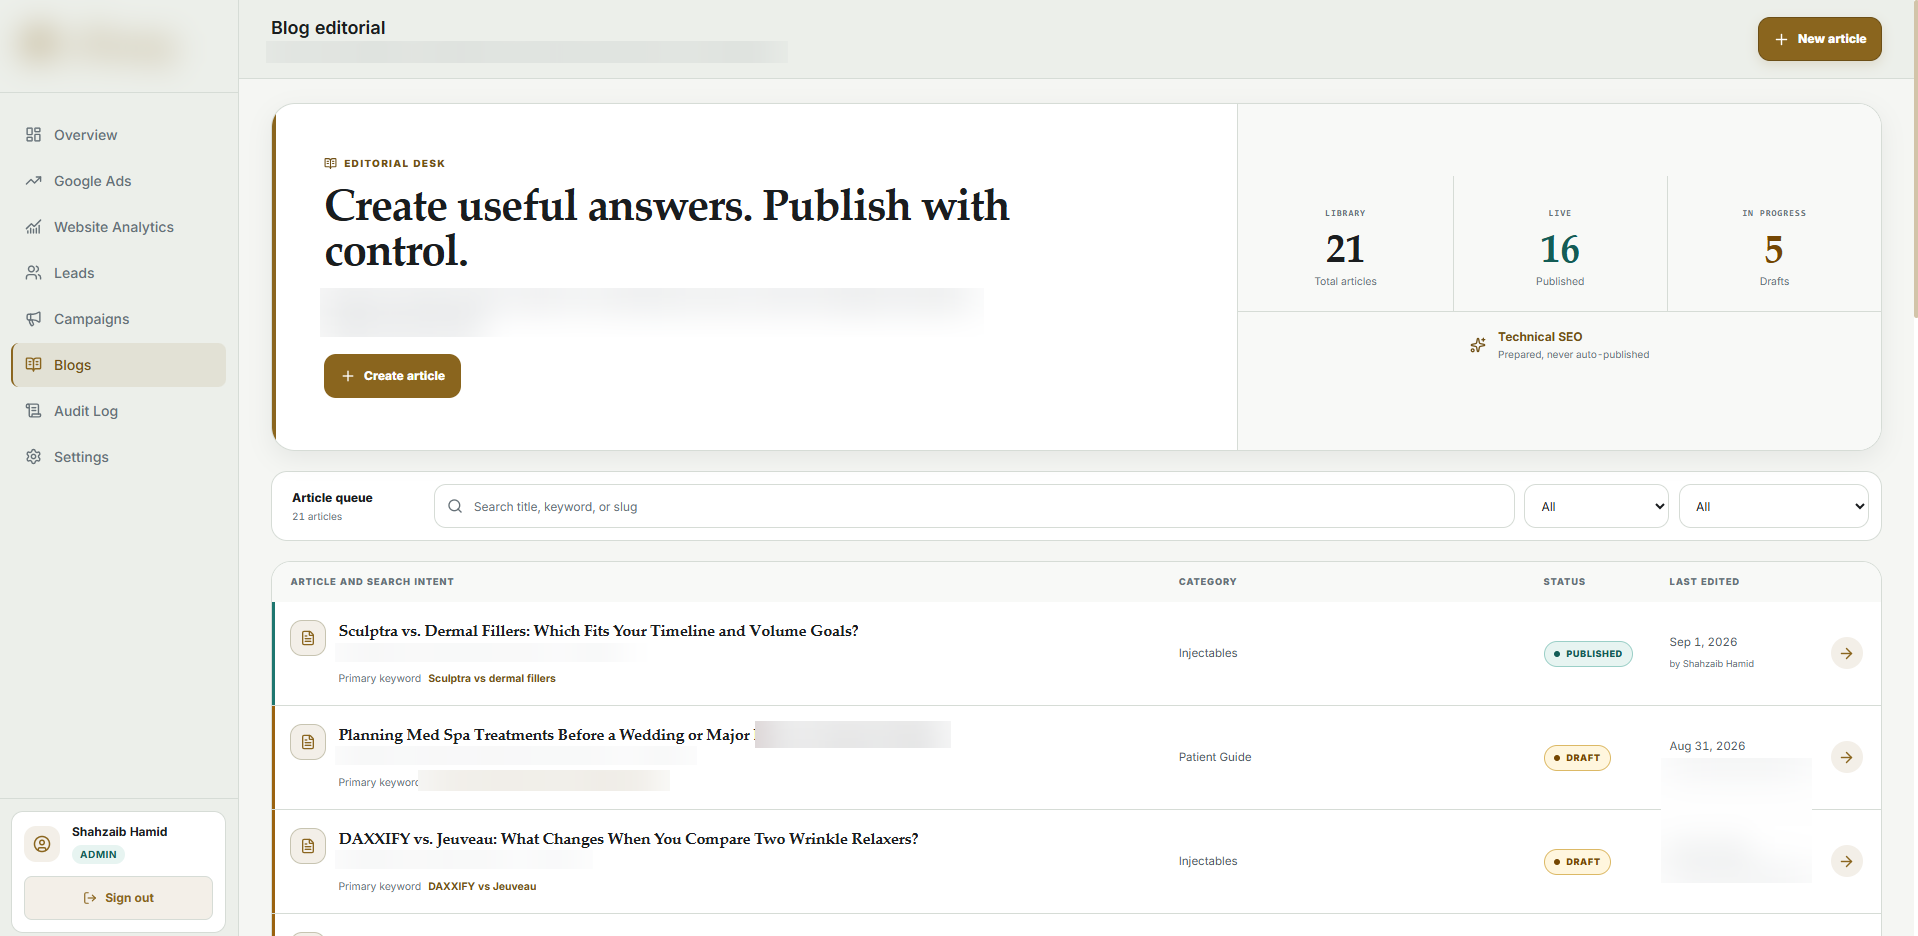Click the DRAFT badge on Planning Med Spa row

tap(1577, 758)
